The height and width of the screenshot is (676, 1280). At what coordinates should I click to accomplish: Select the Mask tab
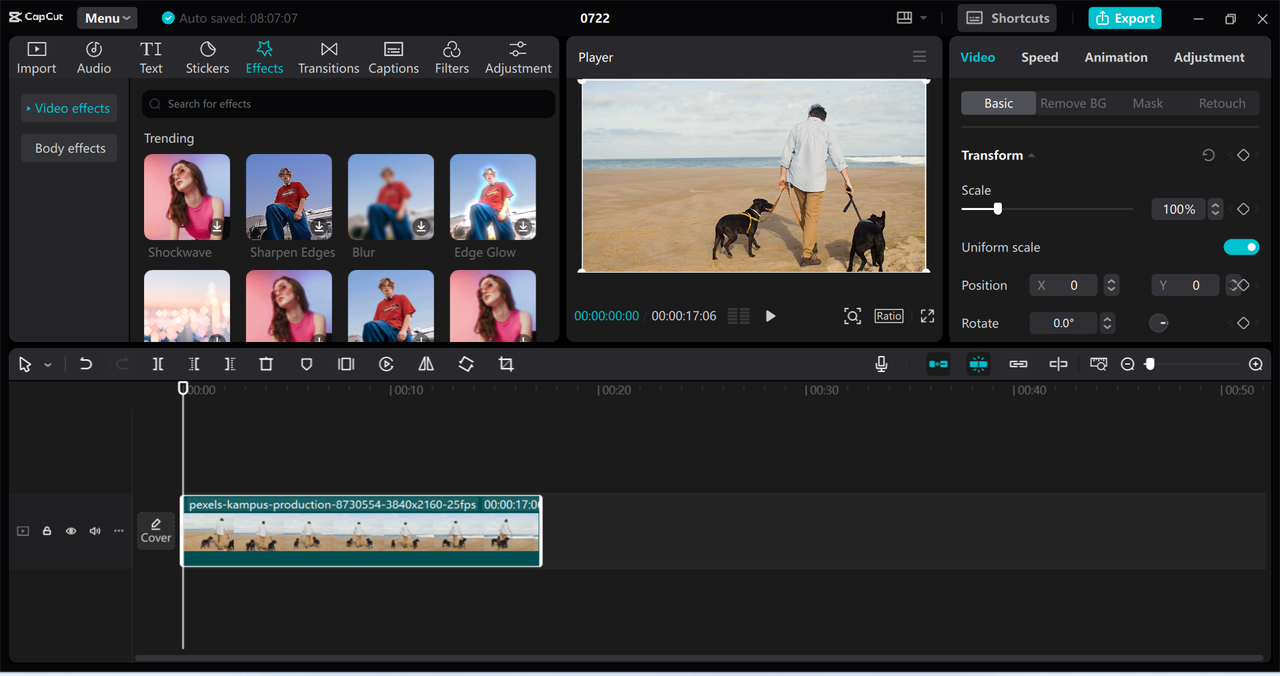tap(1147, 103)
